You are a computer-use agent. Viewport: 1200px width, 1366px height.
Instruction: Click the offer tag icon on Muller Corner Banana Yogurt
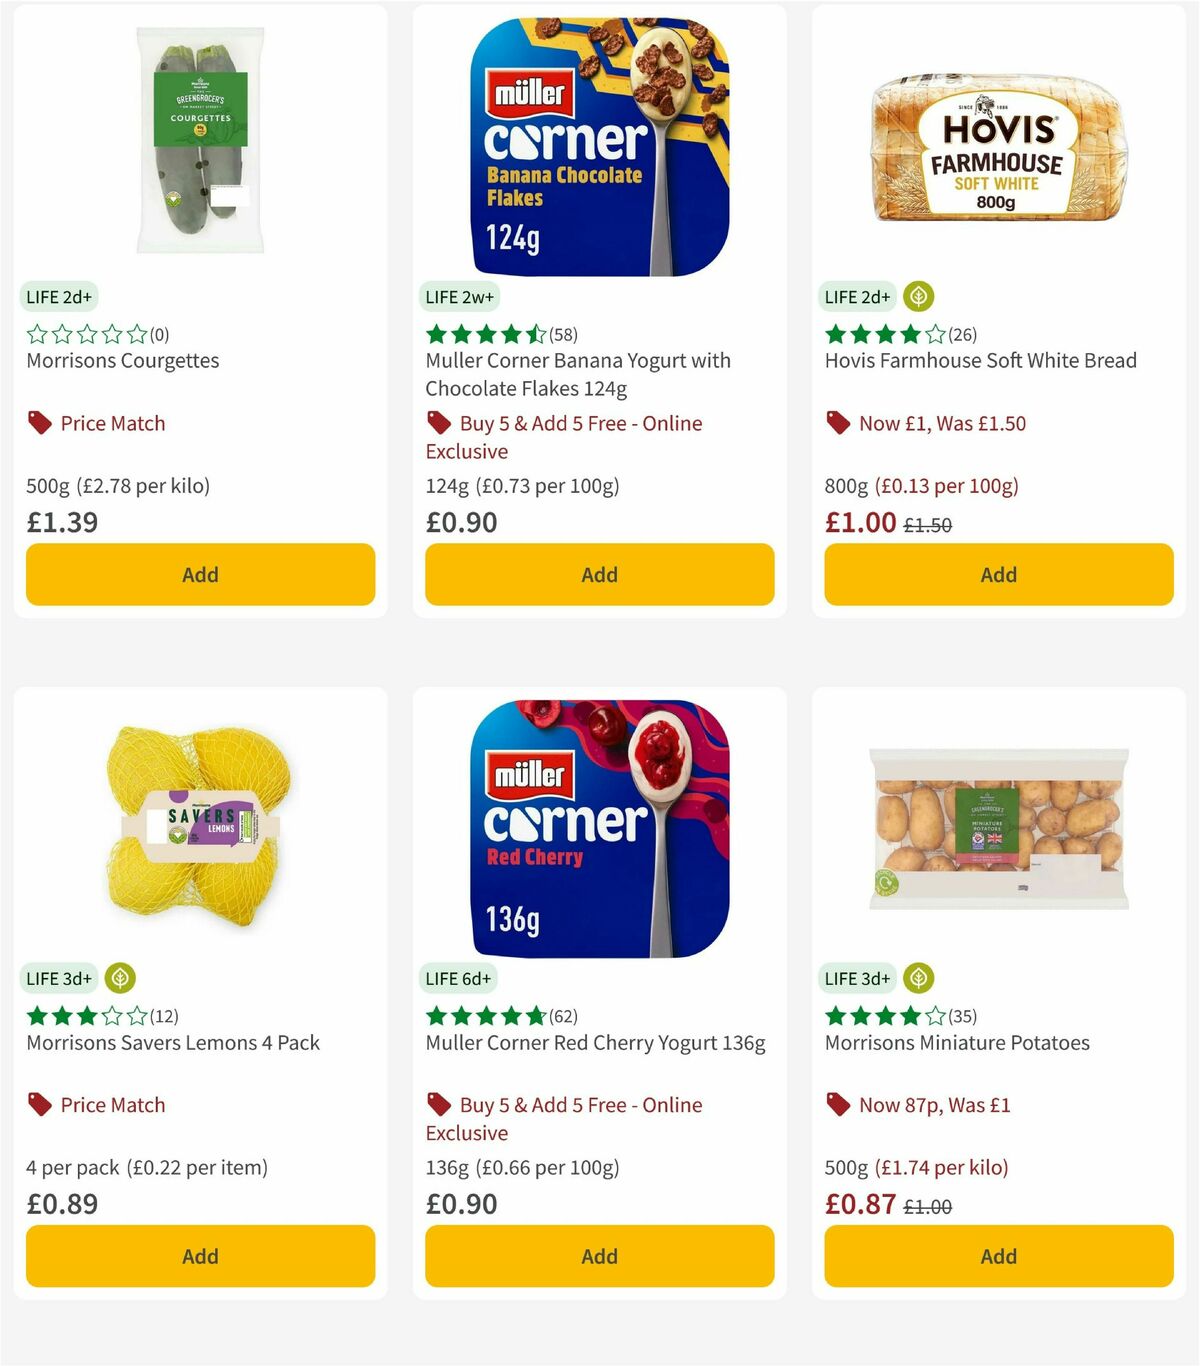[x=439, y=422]
